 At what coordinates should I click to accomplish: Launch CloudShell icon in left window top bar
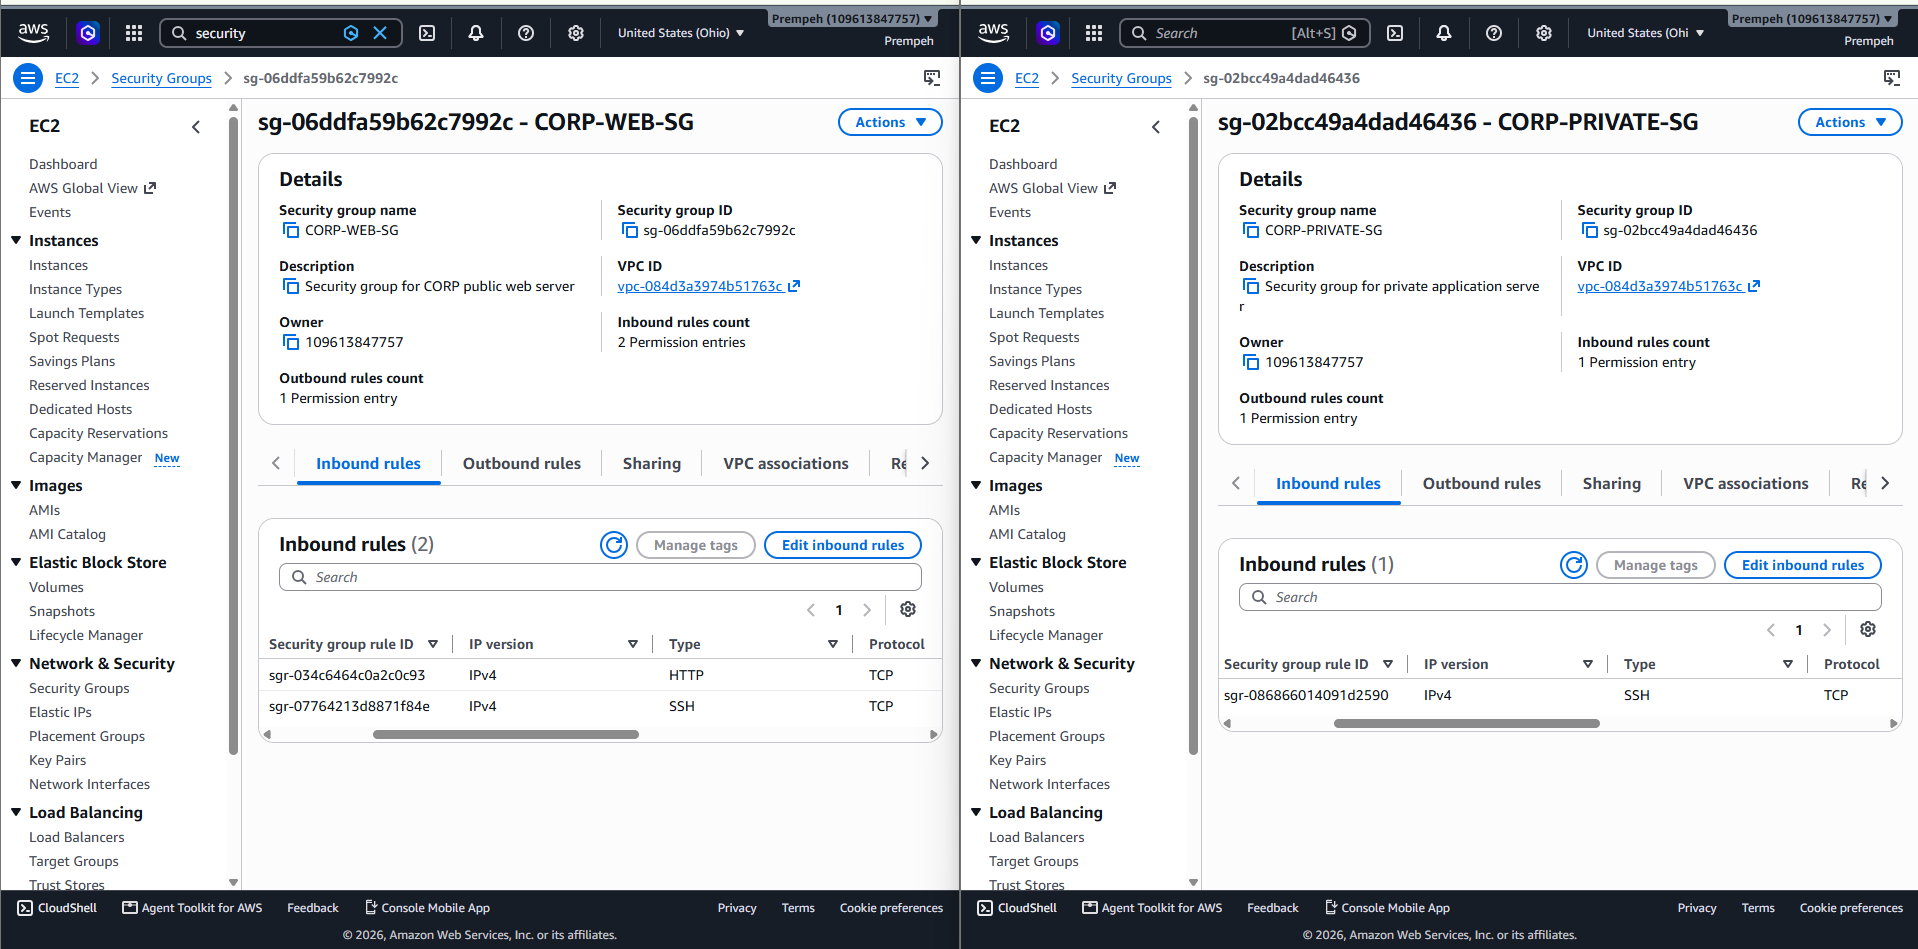(427, 33)
